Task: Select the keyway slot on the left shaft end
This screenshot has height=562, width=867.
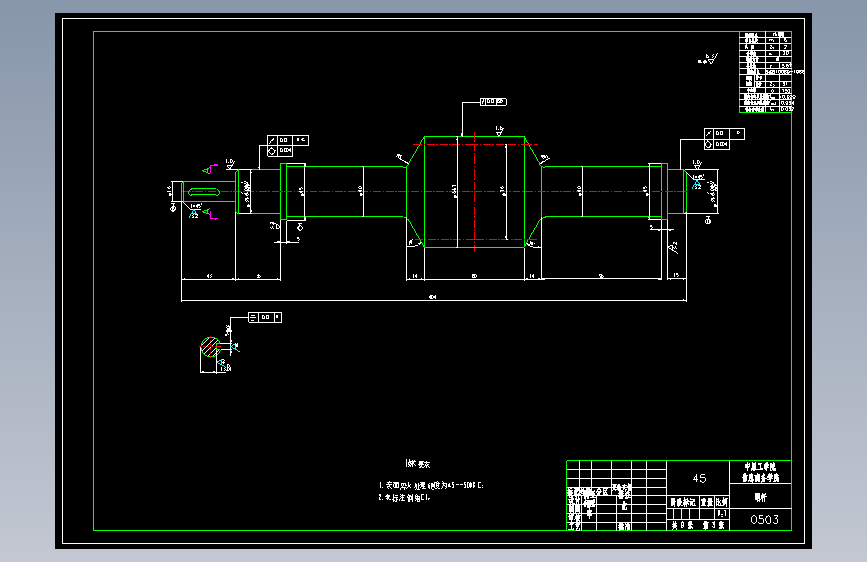Action: pyautogui.click(x=204, y=192)
